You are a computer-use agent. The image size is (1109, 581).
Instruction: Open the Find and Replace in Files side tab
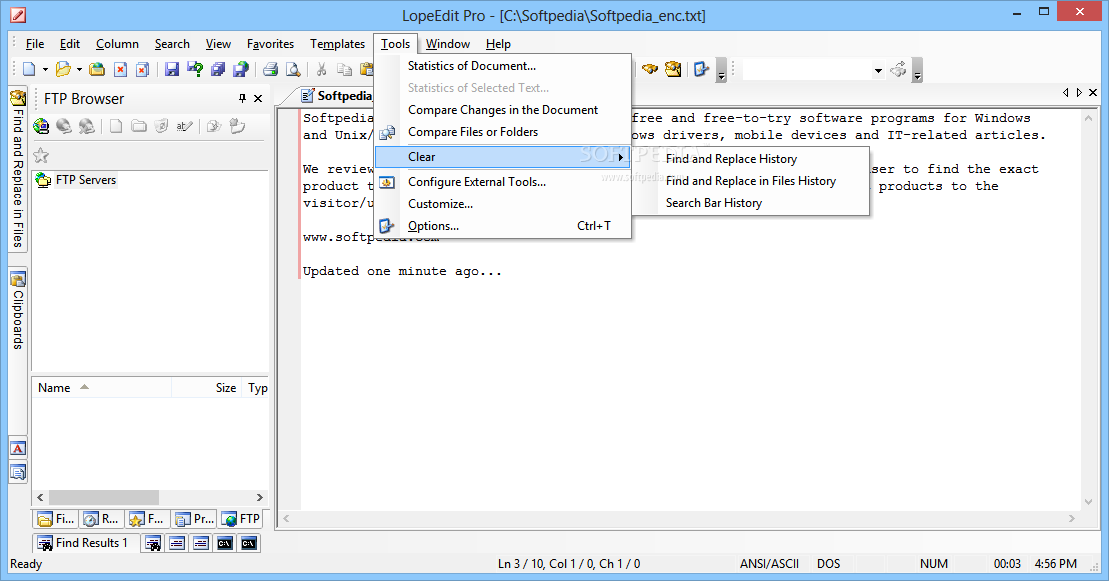tap(18, 168)
